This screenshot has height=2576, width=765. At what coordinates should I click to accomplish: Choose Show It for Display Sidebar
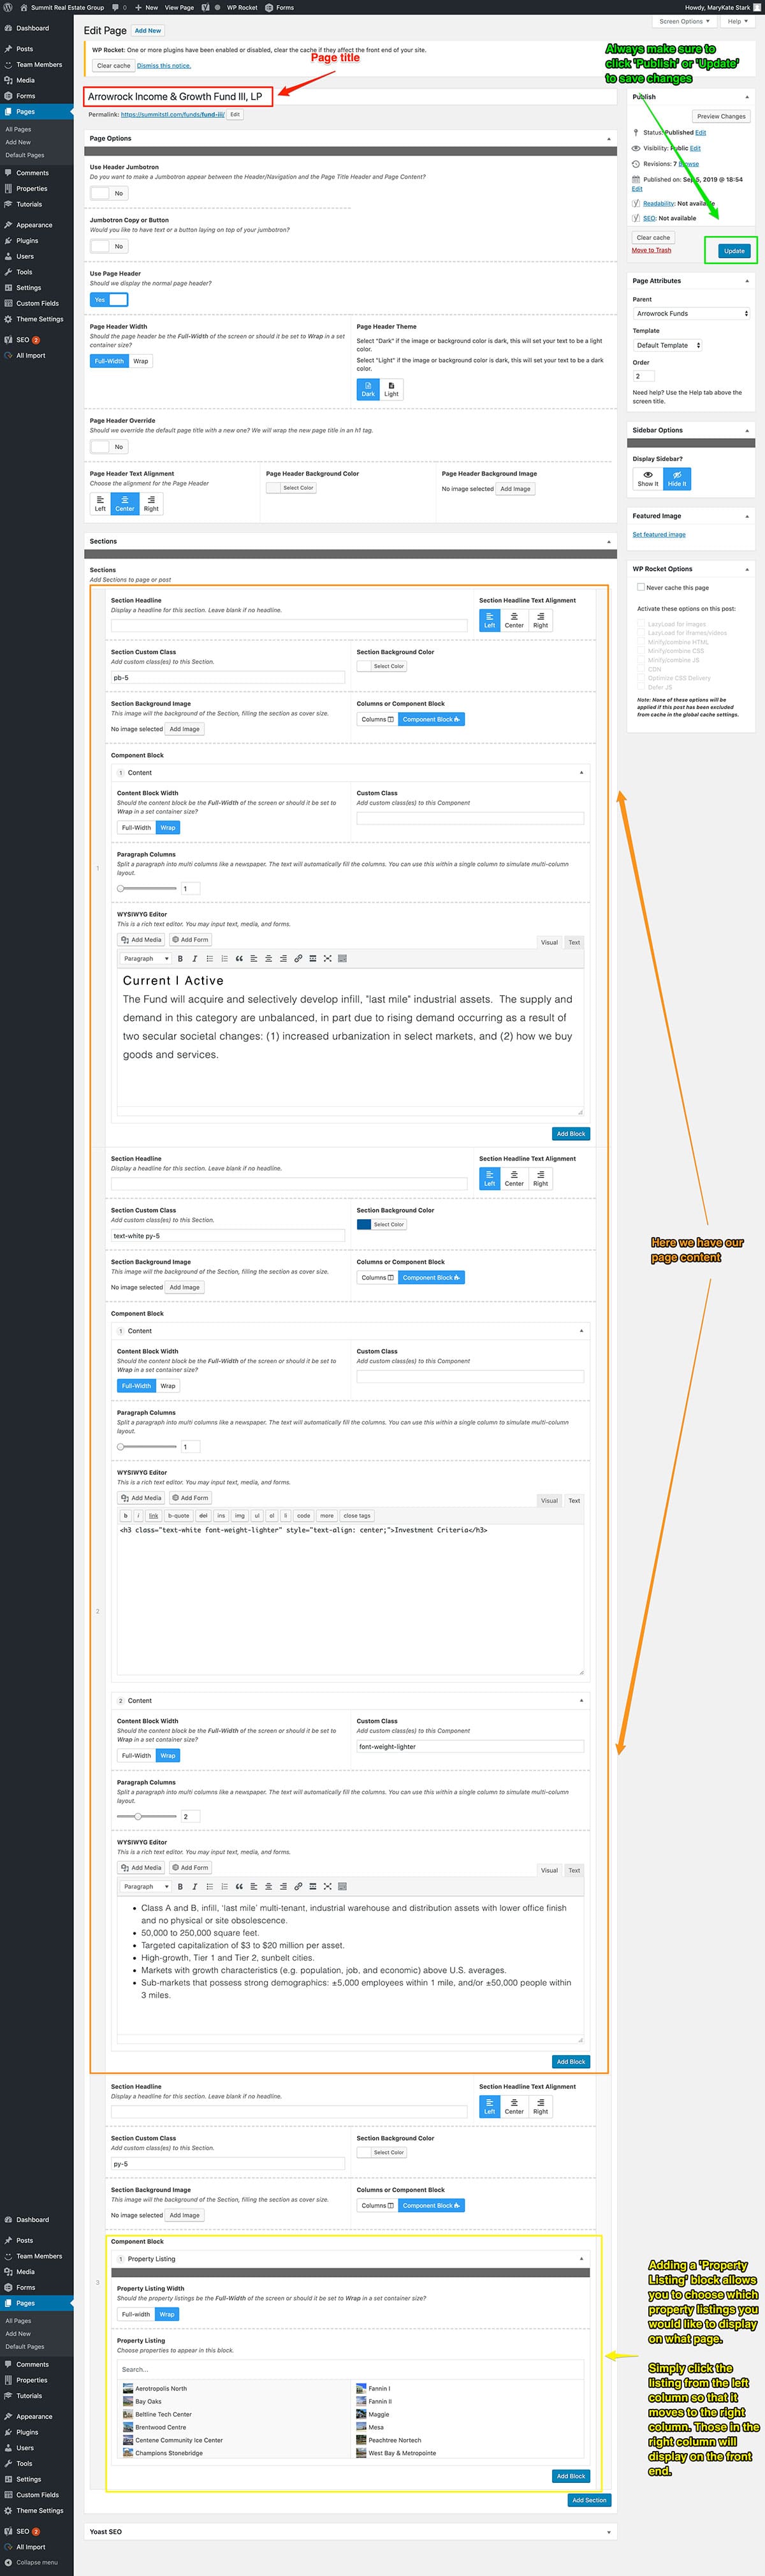point(647,478)
